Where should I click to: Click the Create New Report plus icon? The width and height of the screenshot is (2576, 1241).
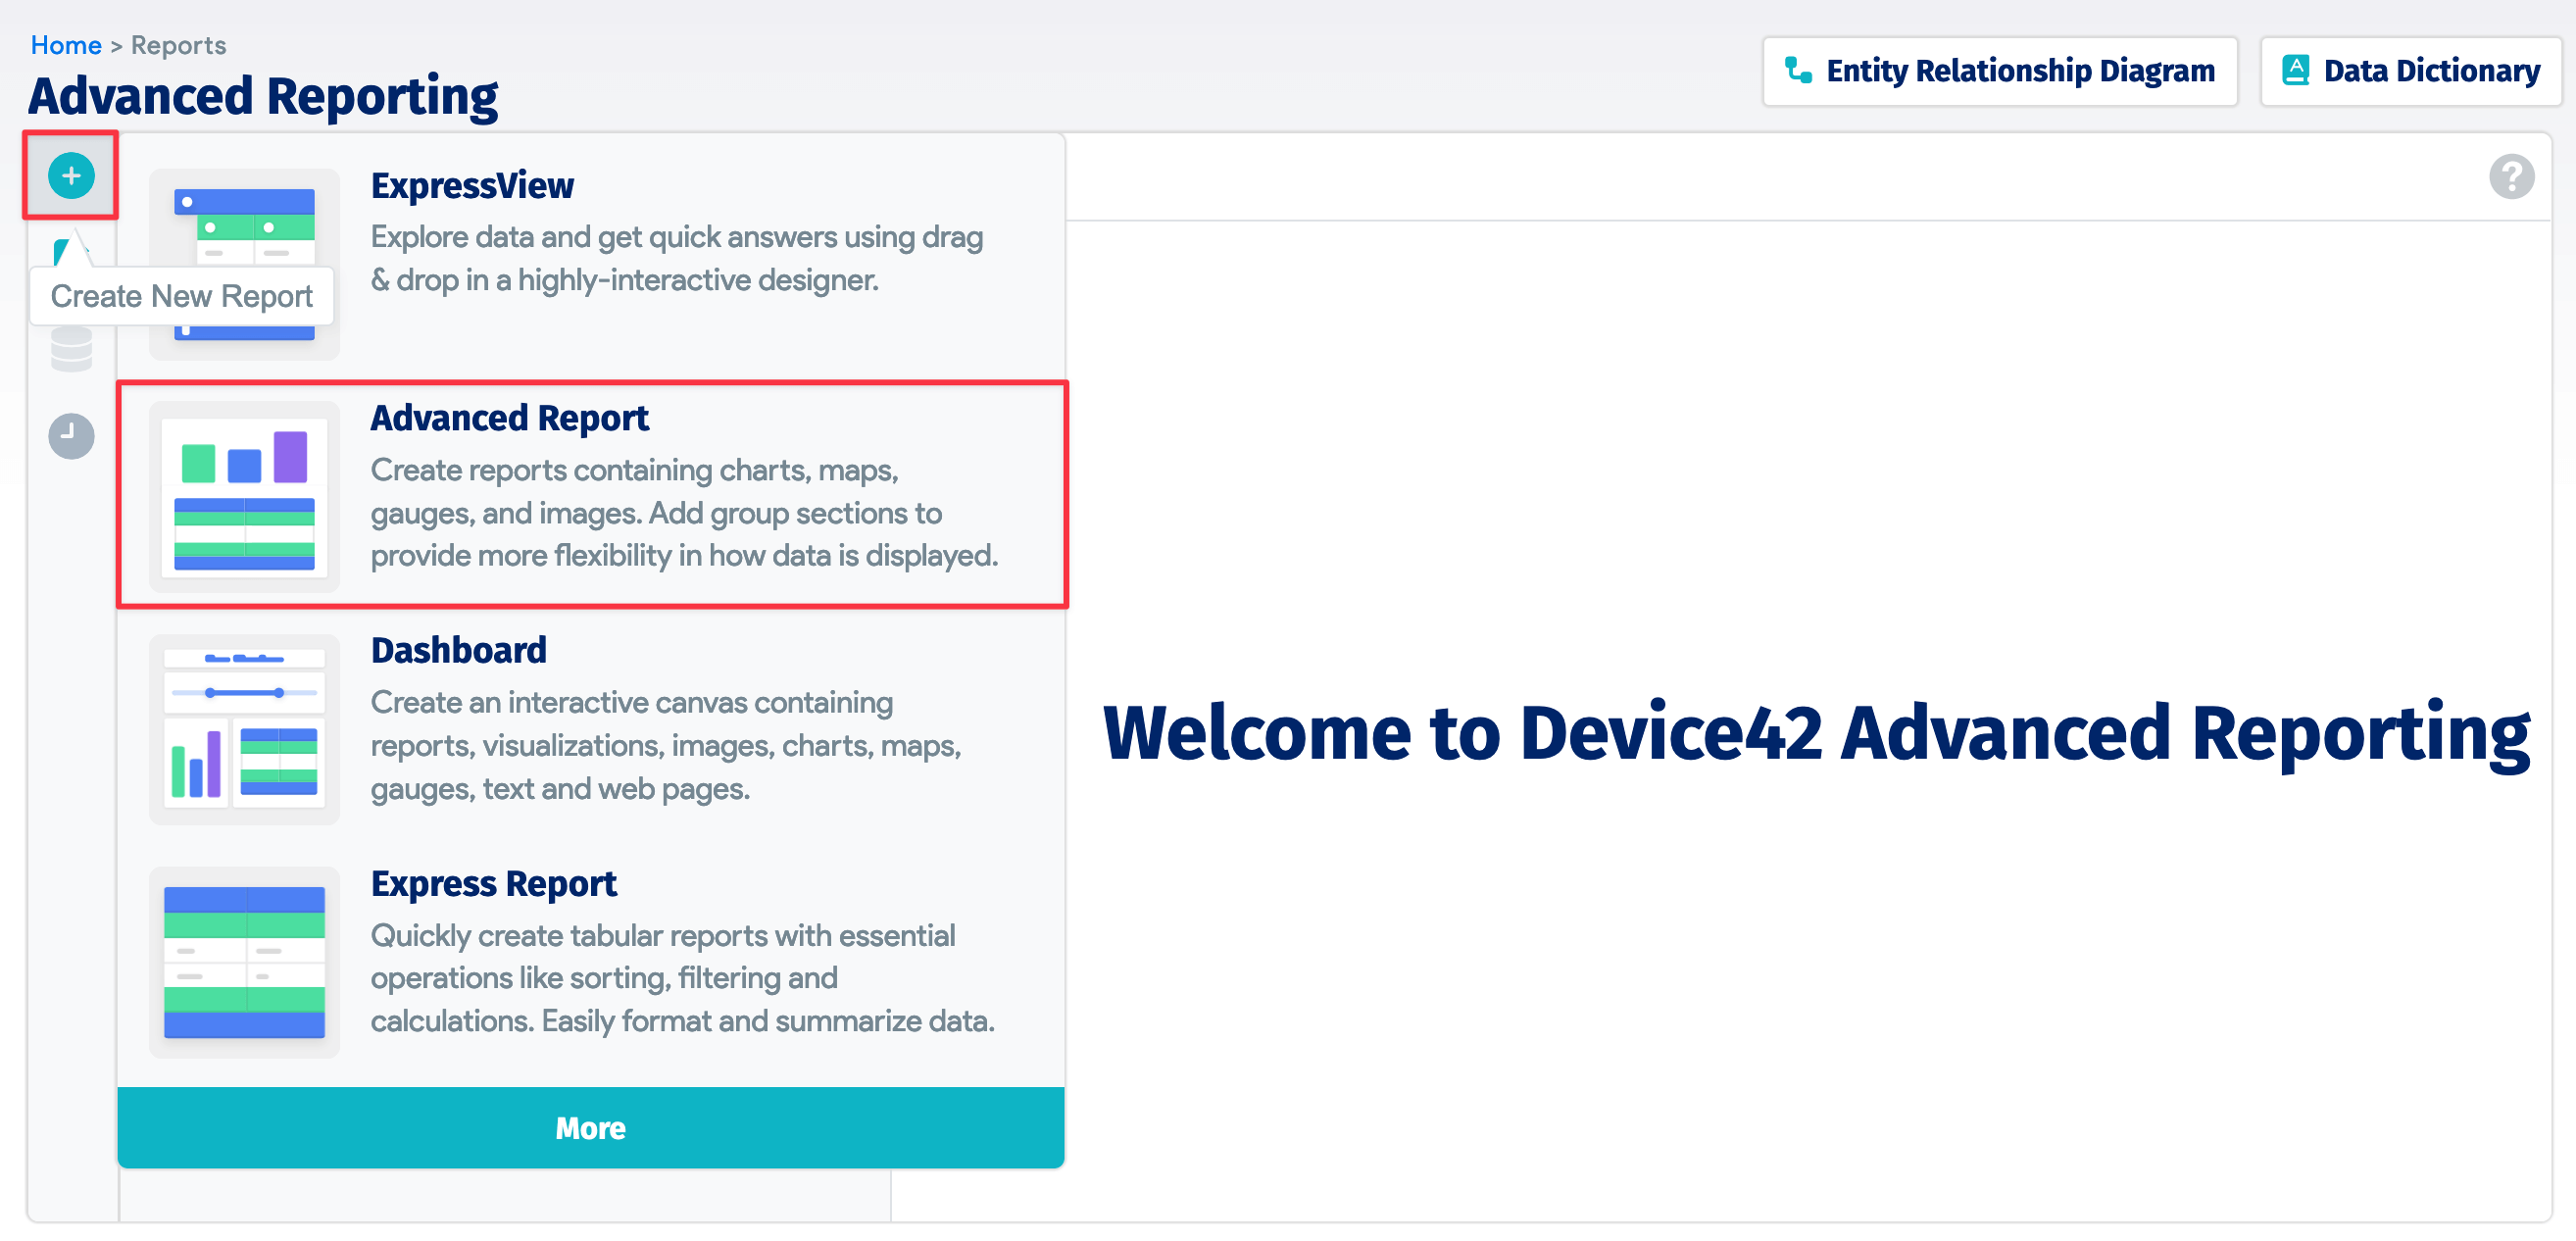pos(71,176)
